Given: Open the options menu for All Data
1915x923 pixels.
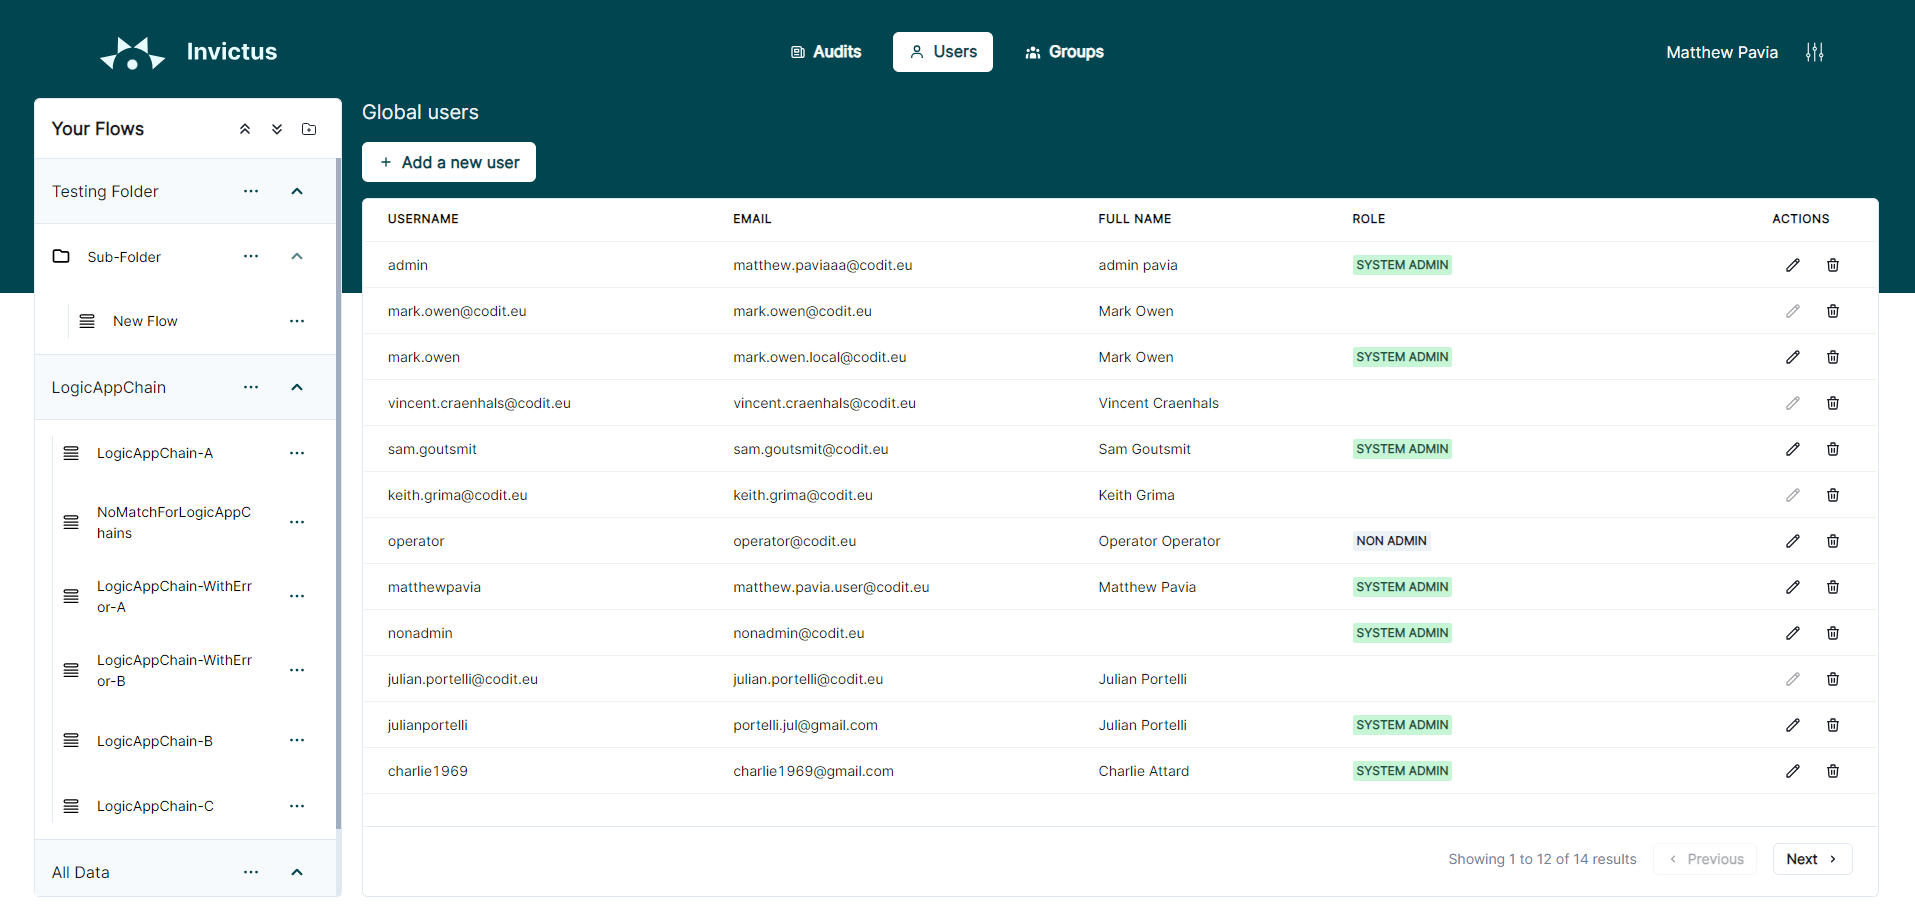Looking at the screenshot, I should tap(250, 872).
